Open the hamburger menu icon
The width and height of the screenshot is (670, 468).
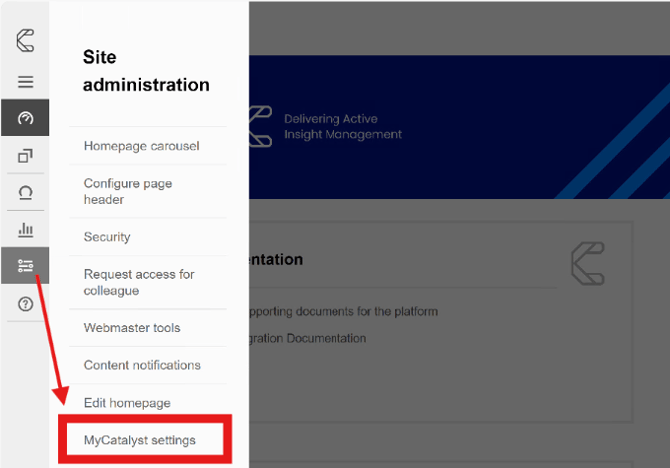[x=25, y=82]
